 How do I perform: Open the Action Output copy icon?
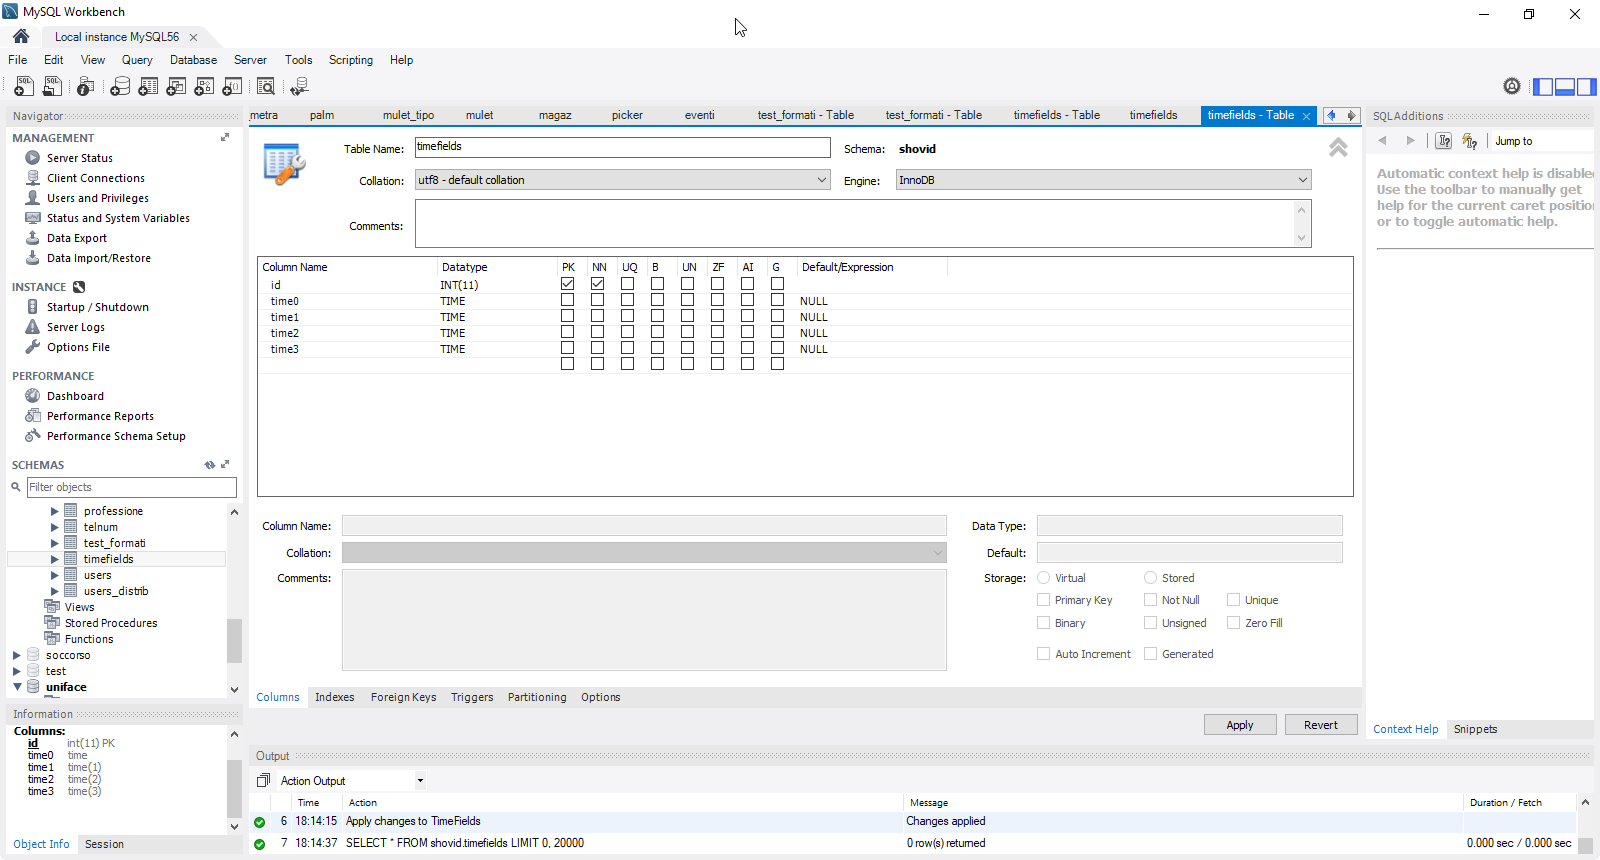click(264, 780)
